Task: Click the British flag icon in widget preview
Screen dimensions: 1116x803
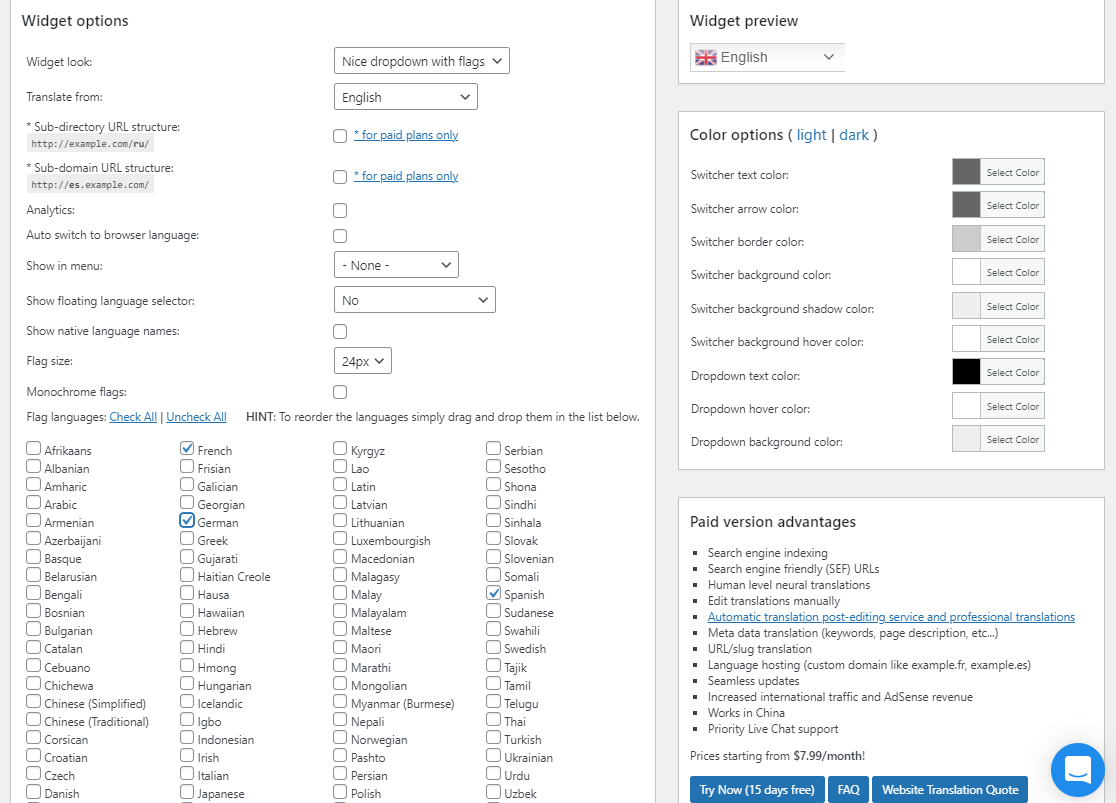Action: (705, 57)
